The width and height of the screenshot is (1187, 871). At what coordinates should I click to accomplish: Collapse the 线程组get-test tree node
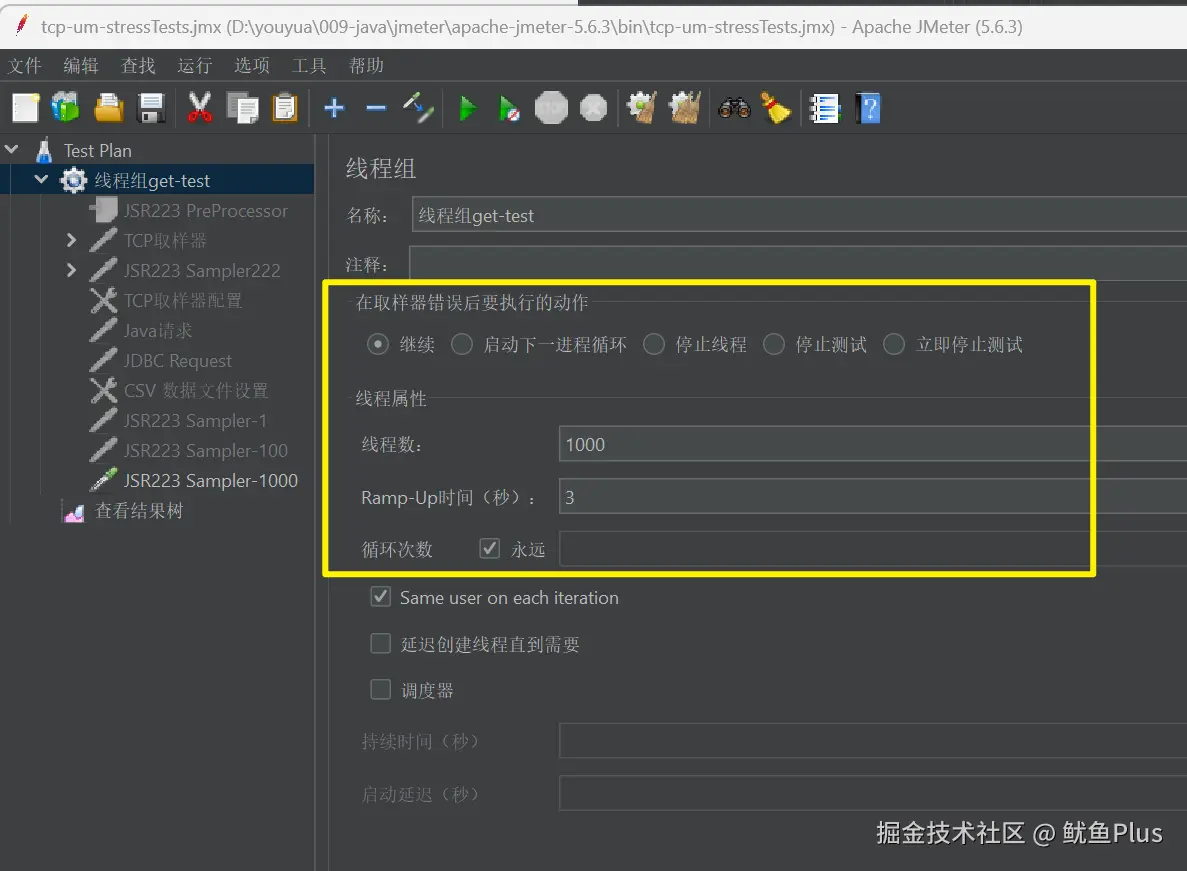(x=42, y=180)
